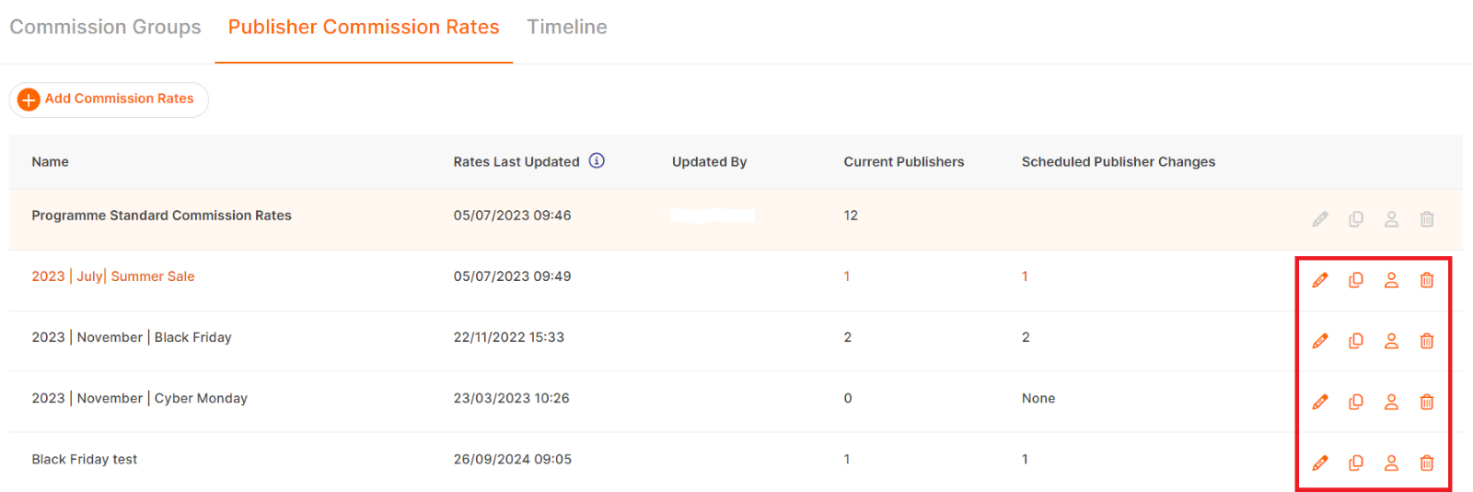Click the Add Commission Rates button

[x=109, y=100]
